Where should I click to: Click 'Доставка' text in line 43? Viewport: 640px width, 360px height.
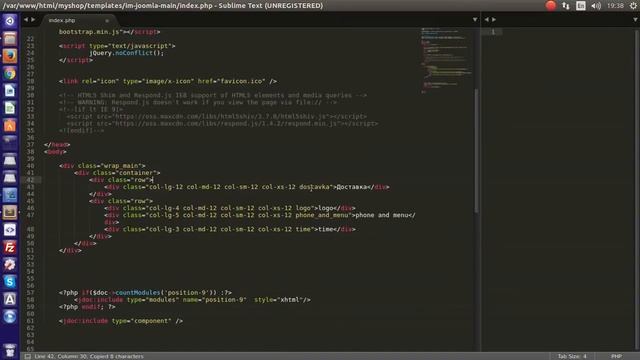351,187
